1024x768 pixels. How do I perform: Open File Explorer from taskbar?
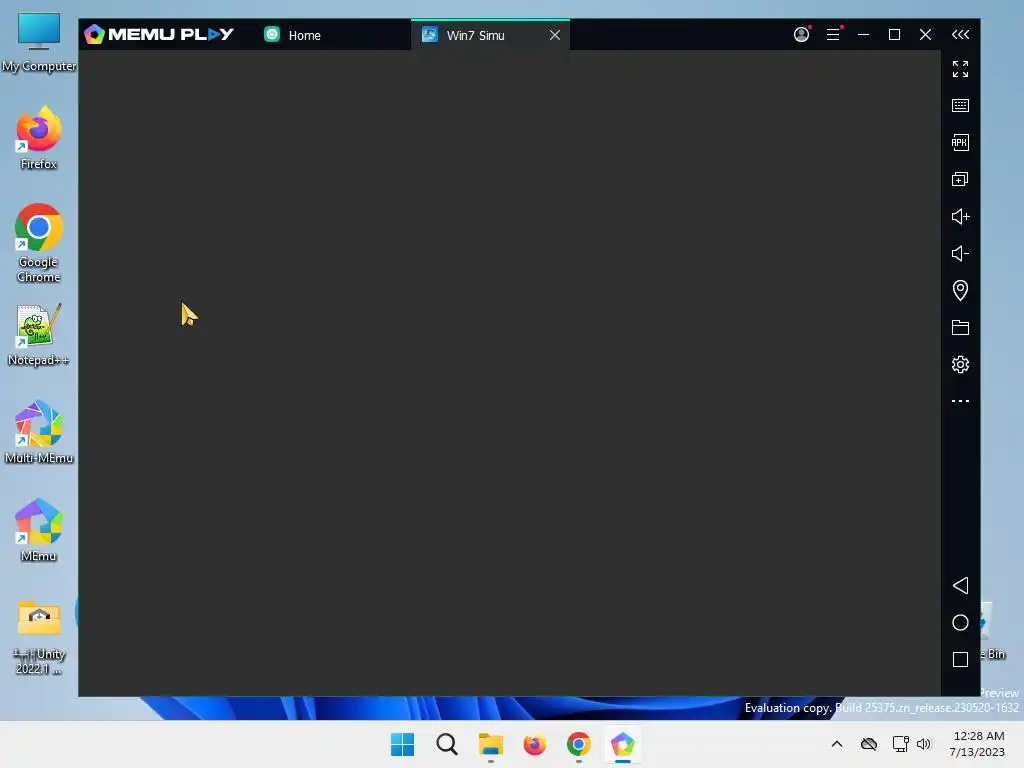click(490, 744)
